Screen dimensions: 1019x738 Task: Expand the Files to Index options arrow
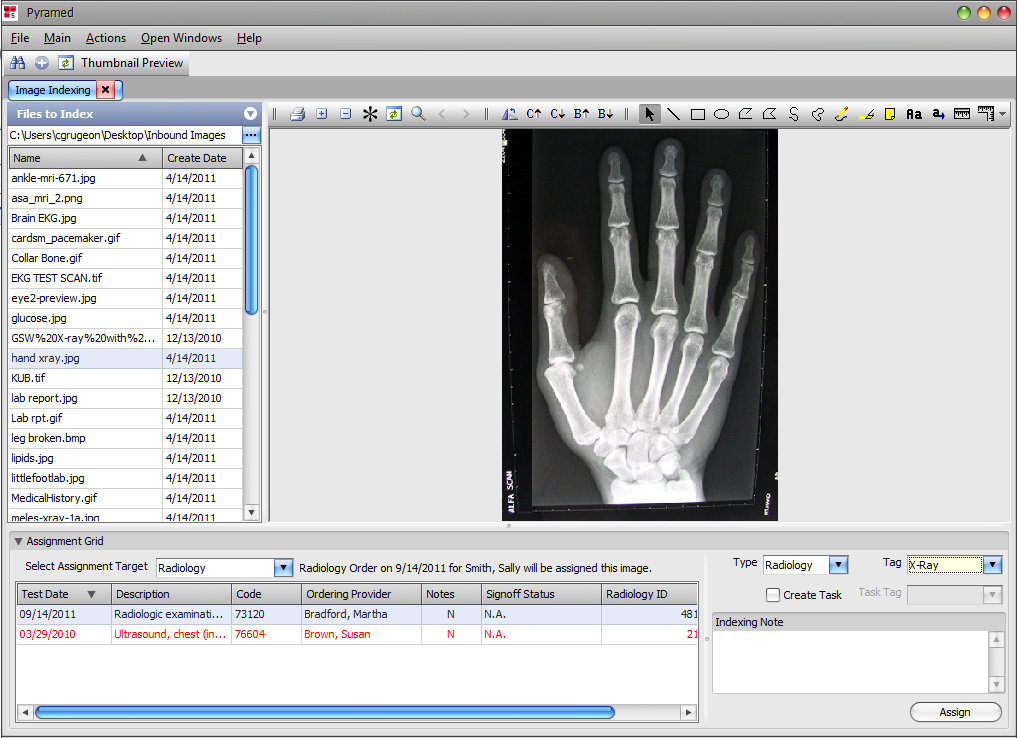[250, 114]
